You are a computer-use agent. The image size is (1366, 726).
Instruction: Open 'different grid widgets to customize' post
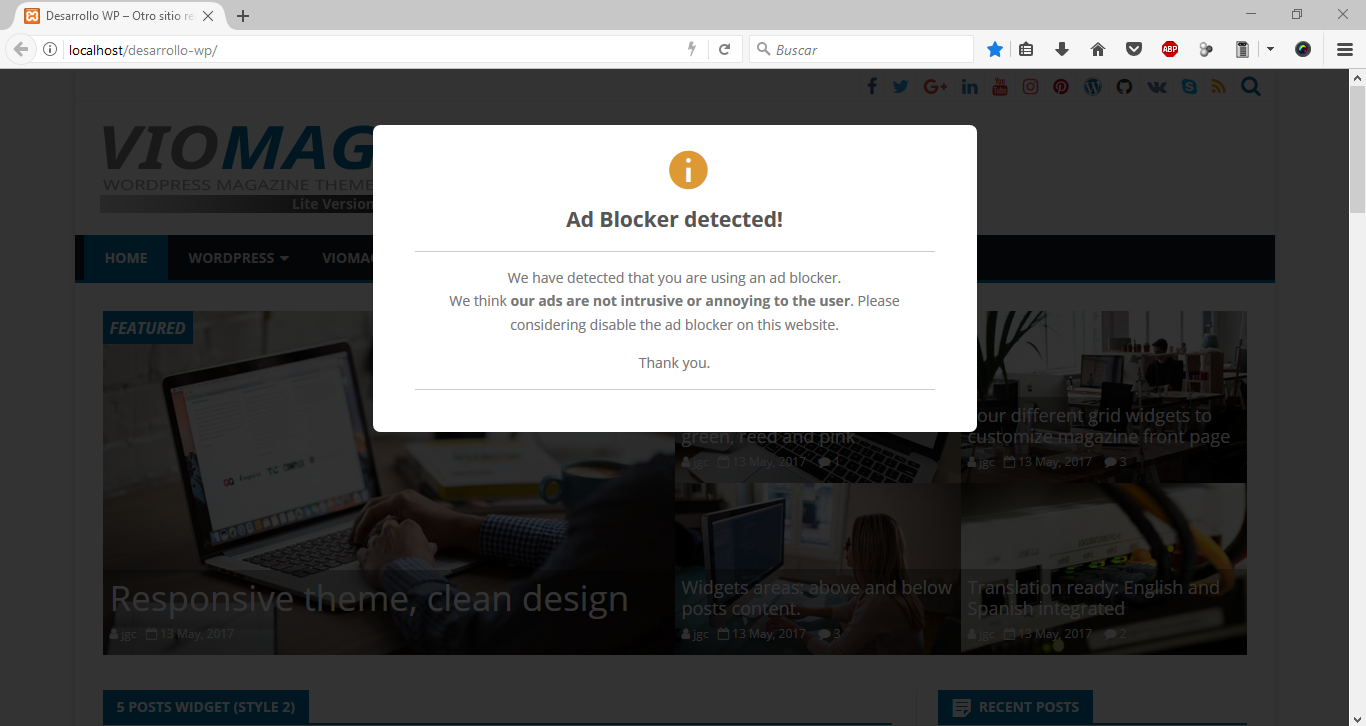(x=1098, y=426)
